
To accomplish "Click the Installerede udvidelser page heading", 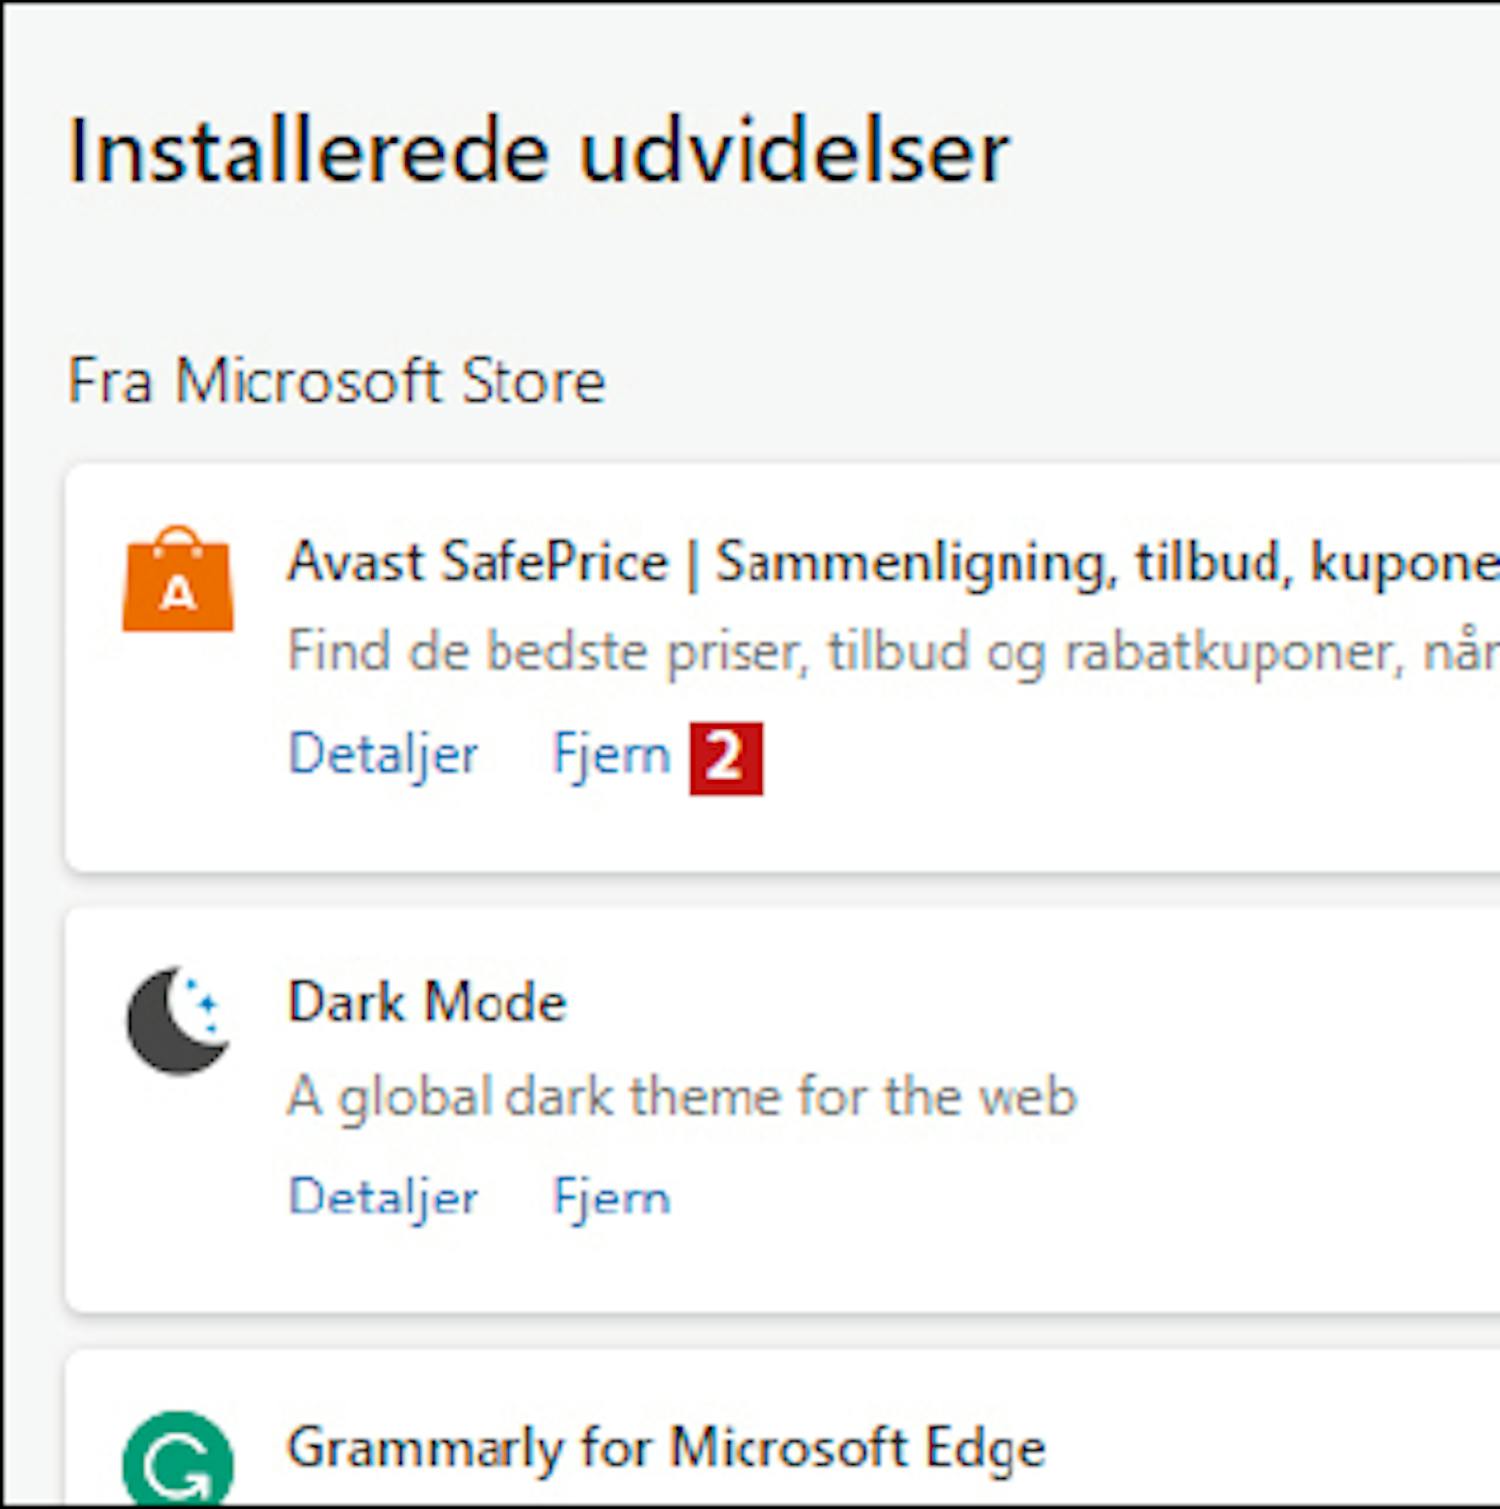I will click(x=539, y=152).
